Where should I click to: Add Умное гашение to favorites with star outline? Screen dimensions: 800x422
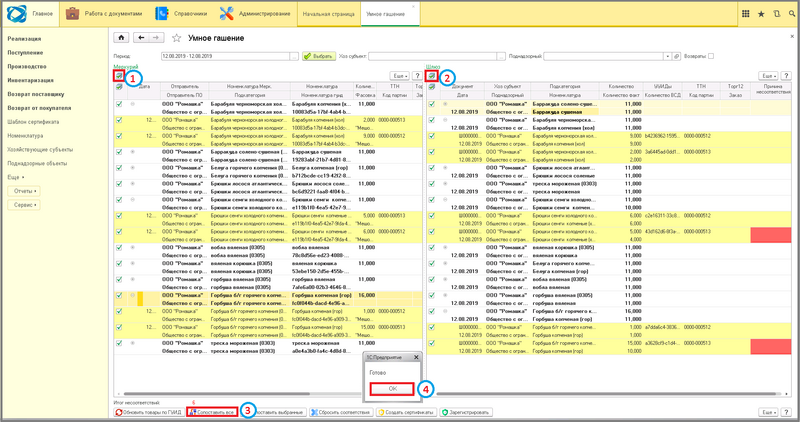tap(177, 38)
